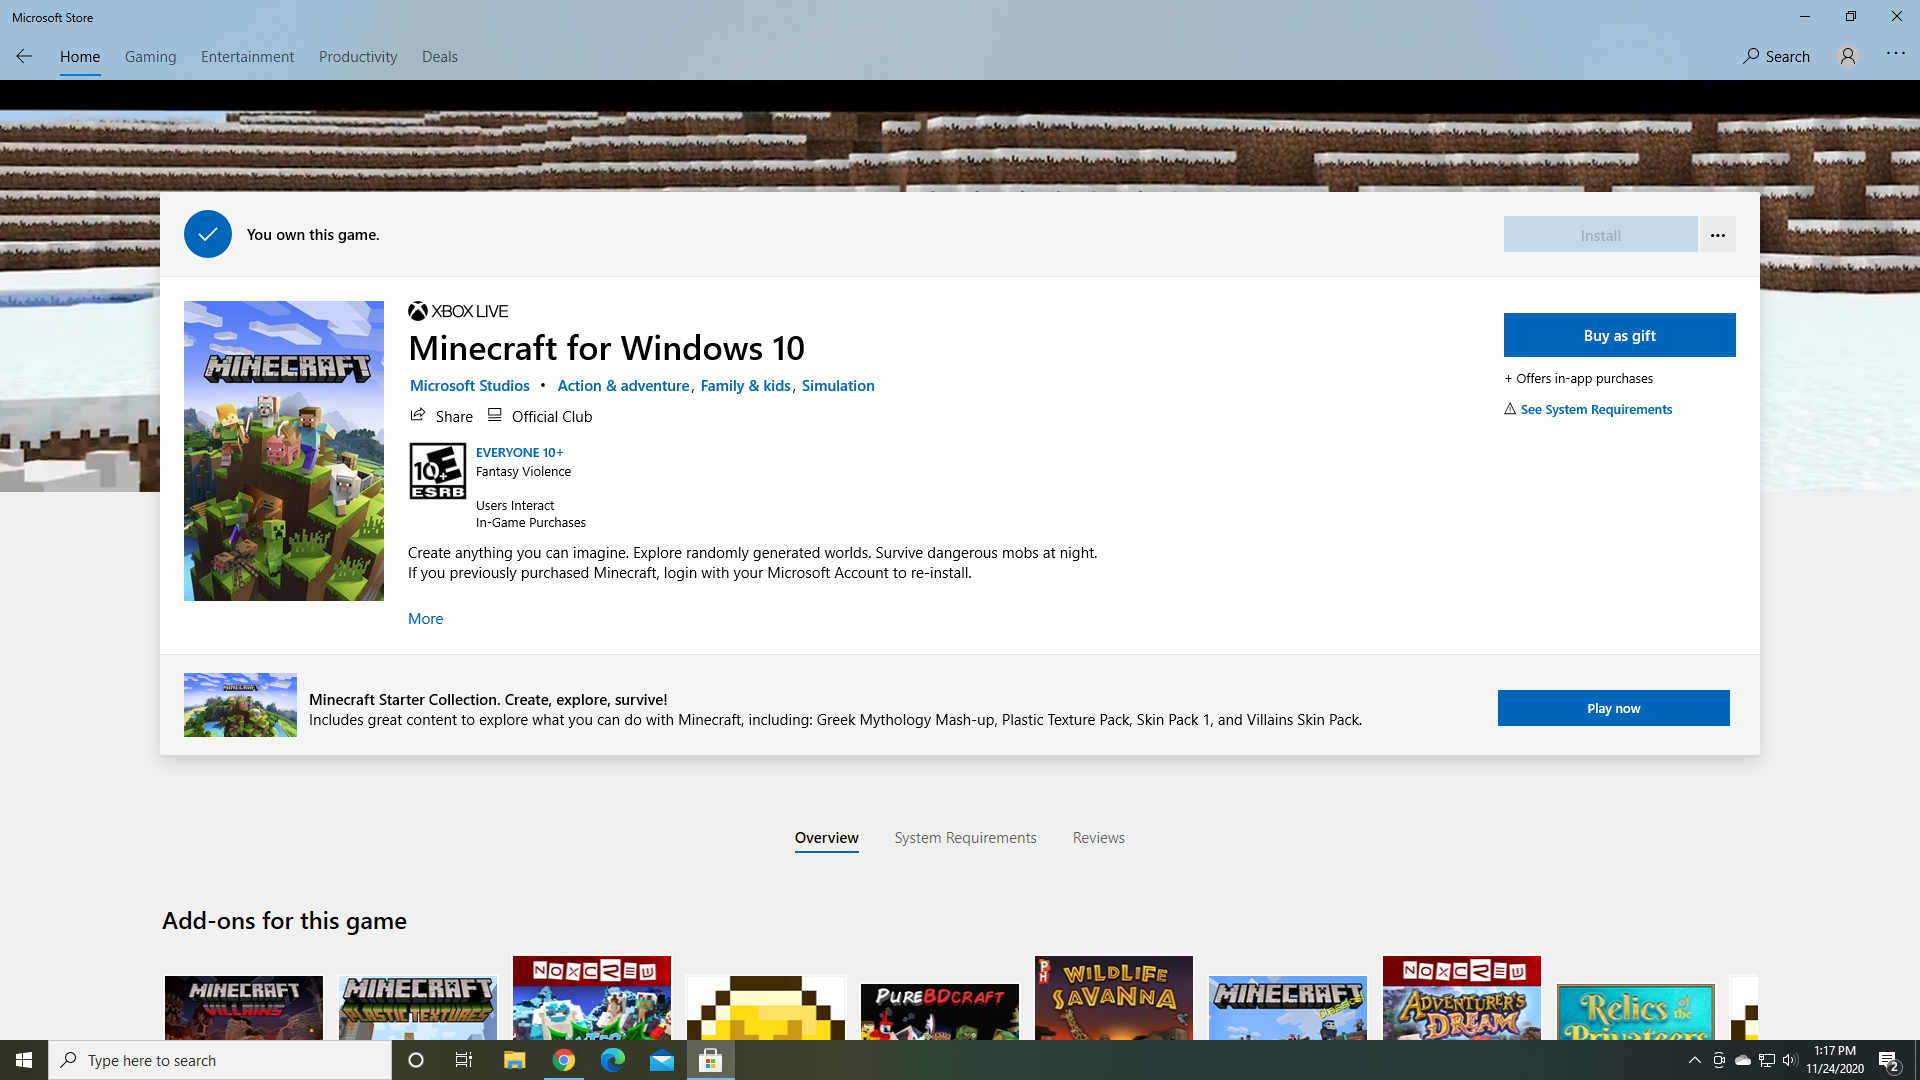Open the yellow pixel coin add-on

pos(766,1007)
